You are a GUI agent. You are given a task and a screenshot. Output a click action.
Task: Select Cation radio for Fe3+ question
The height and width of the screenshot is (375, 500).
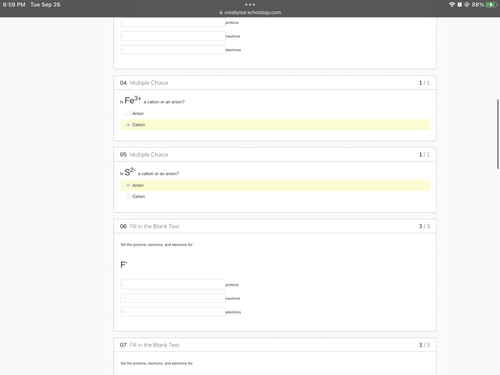[x=128, y=125]
